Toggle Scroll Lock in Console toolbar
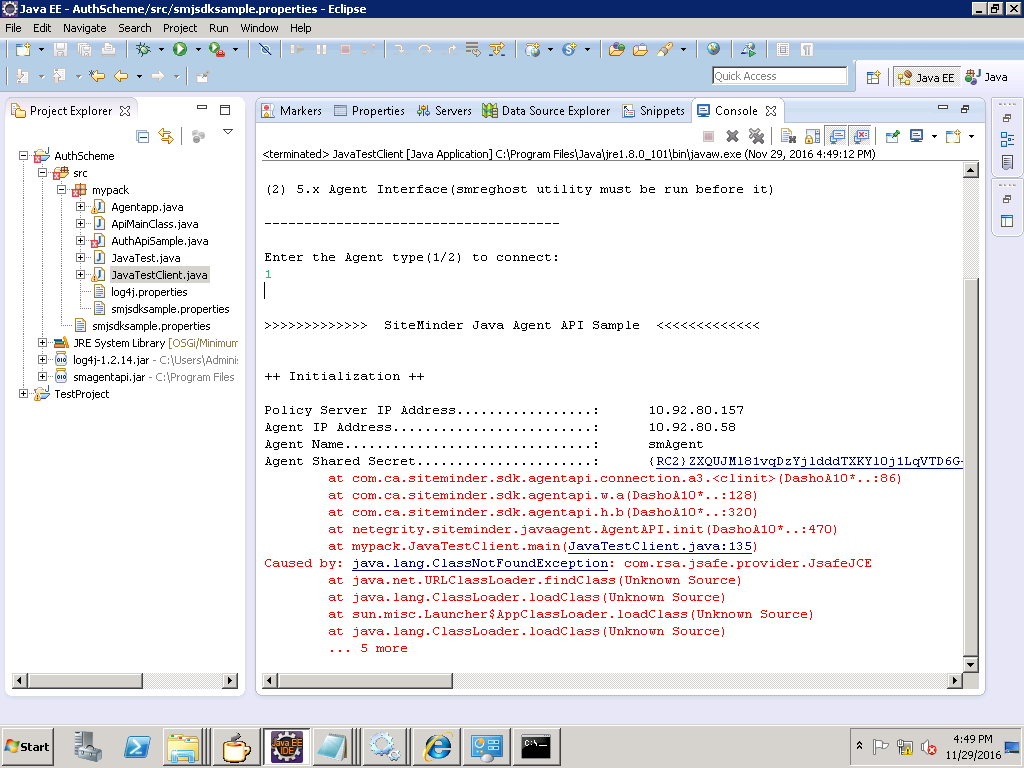 pyautogui.click(x=812, y=136)
